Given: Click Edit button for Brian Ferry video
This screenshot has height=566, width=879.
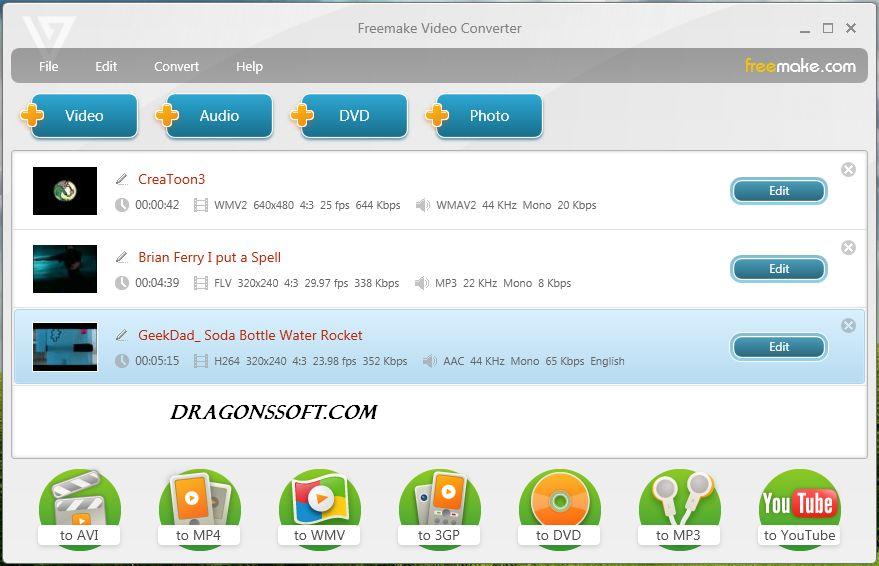Looking at the screenshot, I should click(x=779, y=269).
